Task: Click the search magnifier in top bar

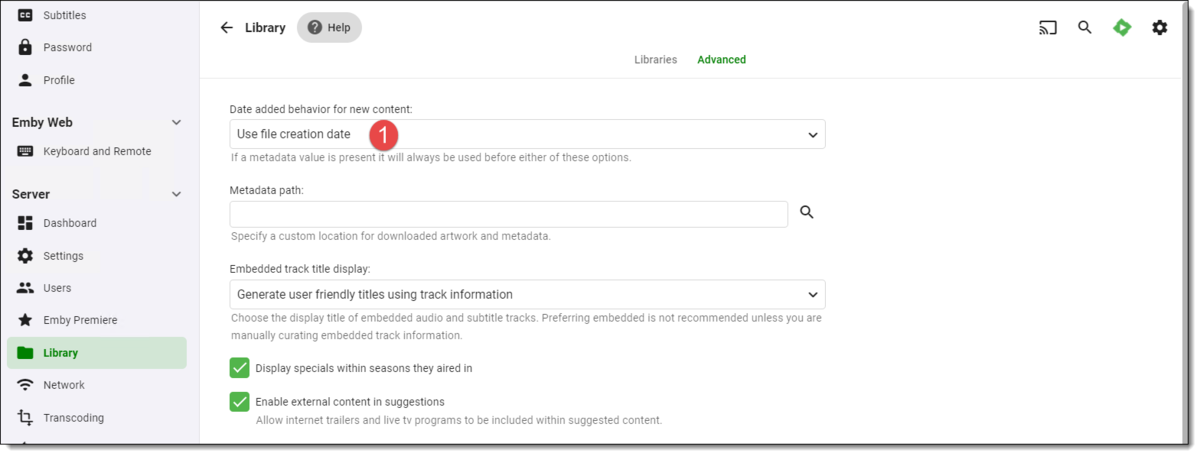Action: pos(1085,28)
